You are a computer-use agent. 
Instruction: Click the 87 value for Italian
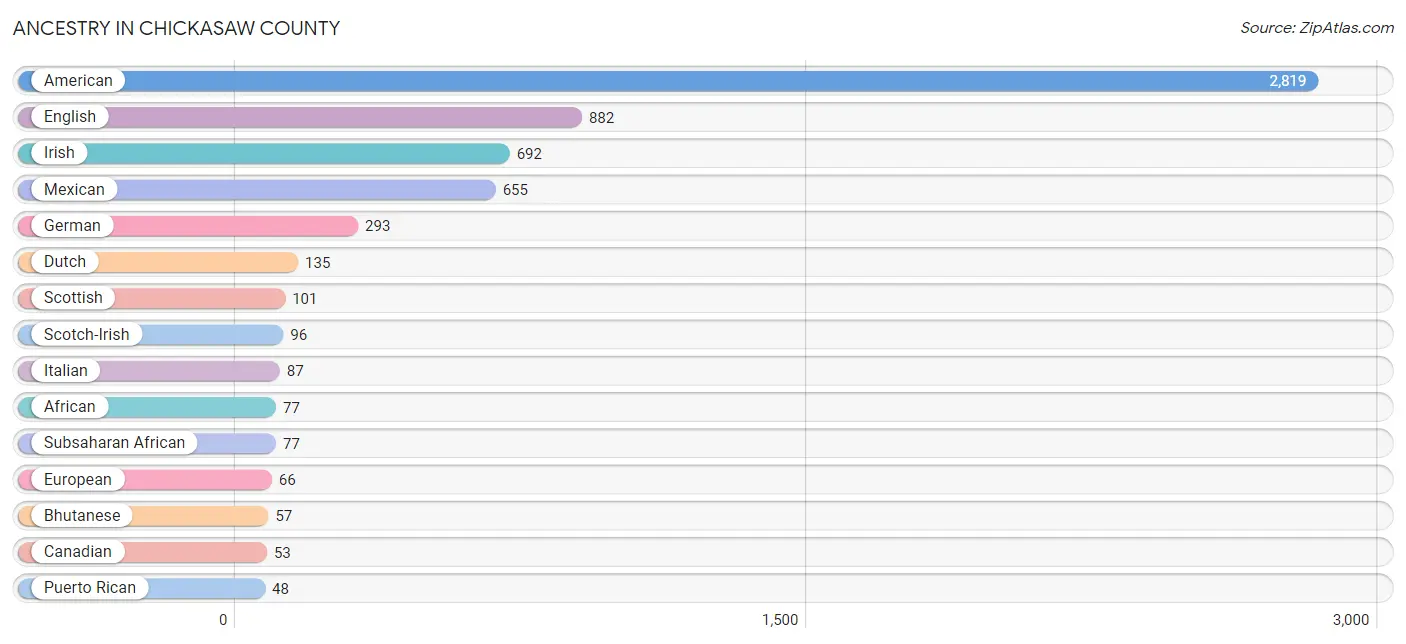295,371
